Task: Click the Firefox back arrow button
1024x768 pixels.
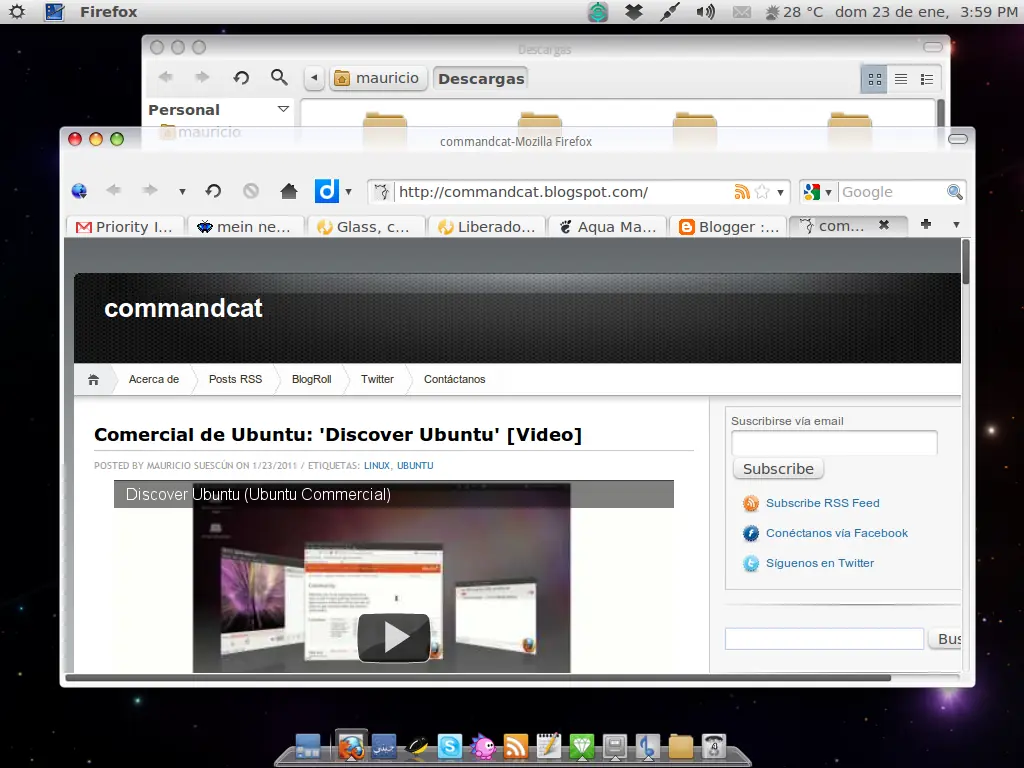Action: click(x=114, y=191)
